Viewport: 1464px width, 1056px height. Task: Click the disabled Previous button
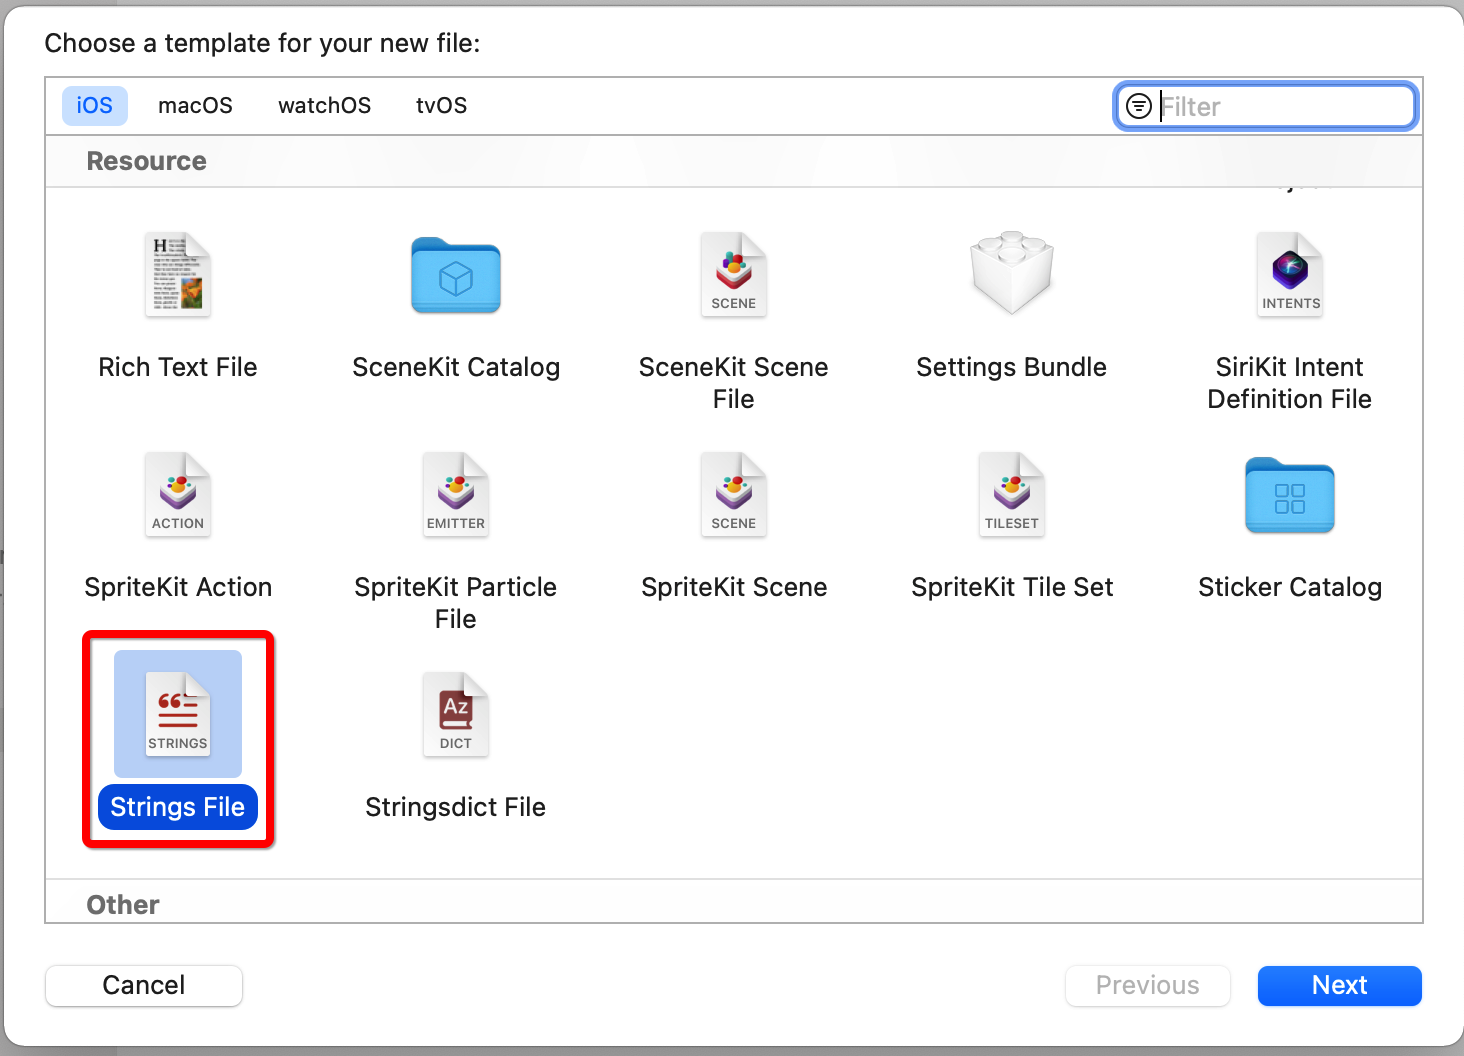(x=1147, y=985)
